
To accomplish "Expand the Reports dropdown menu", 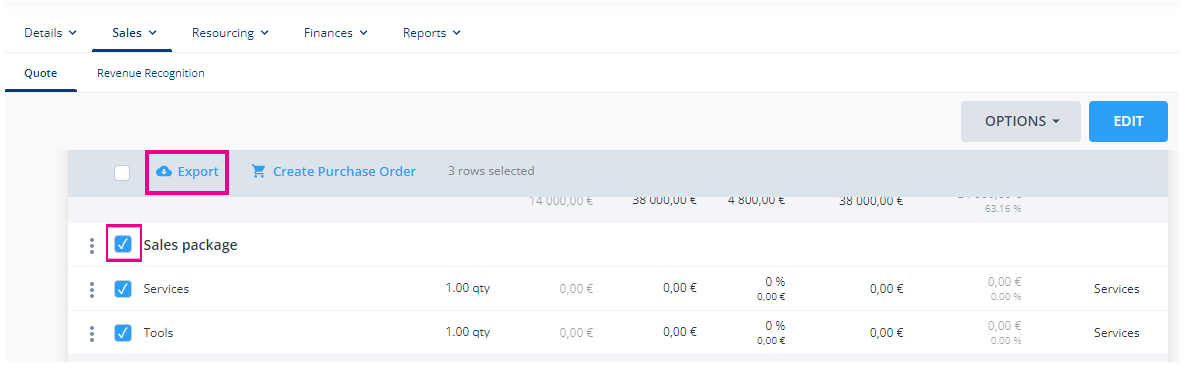I will [432, 33].
